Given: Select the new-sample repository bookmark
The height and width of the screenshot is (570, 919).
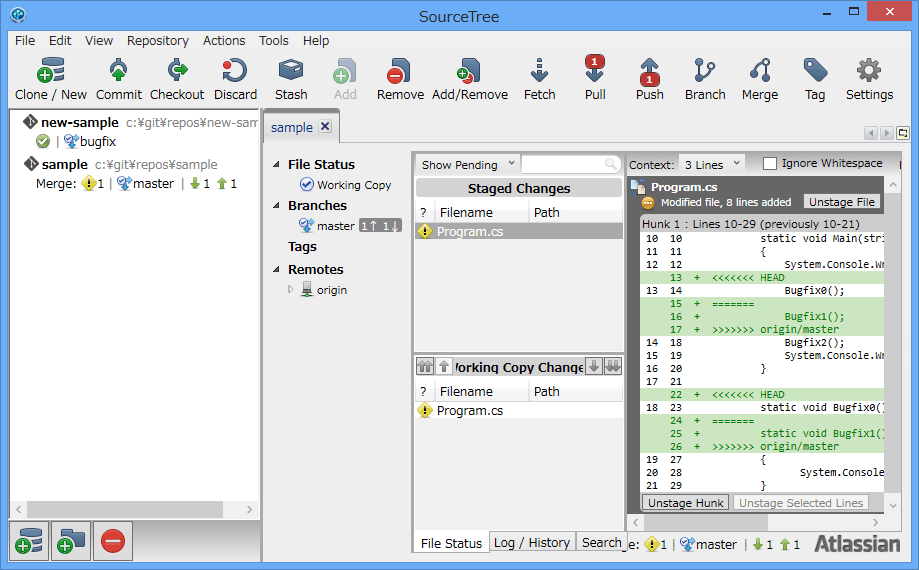Looking at the screenshot, I should (x=80, y=122).
